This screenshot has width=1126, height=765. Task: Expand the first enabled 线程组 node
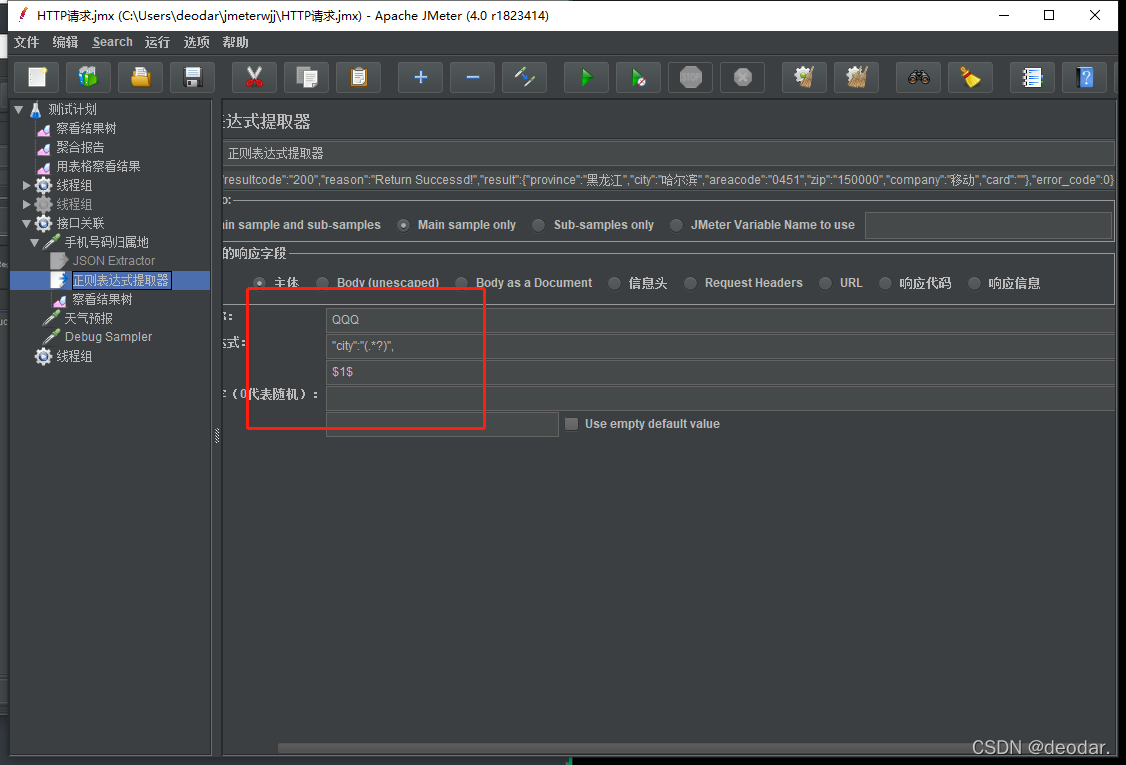27,185
